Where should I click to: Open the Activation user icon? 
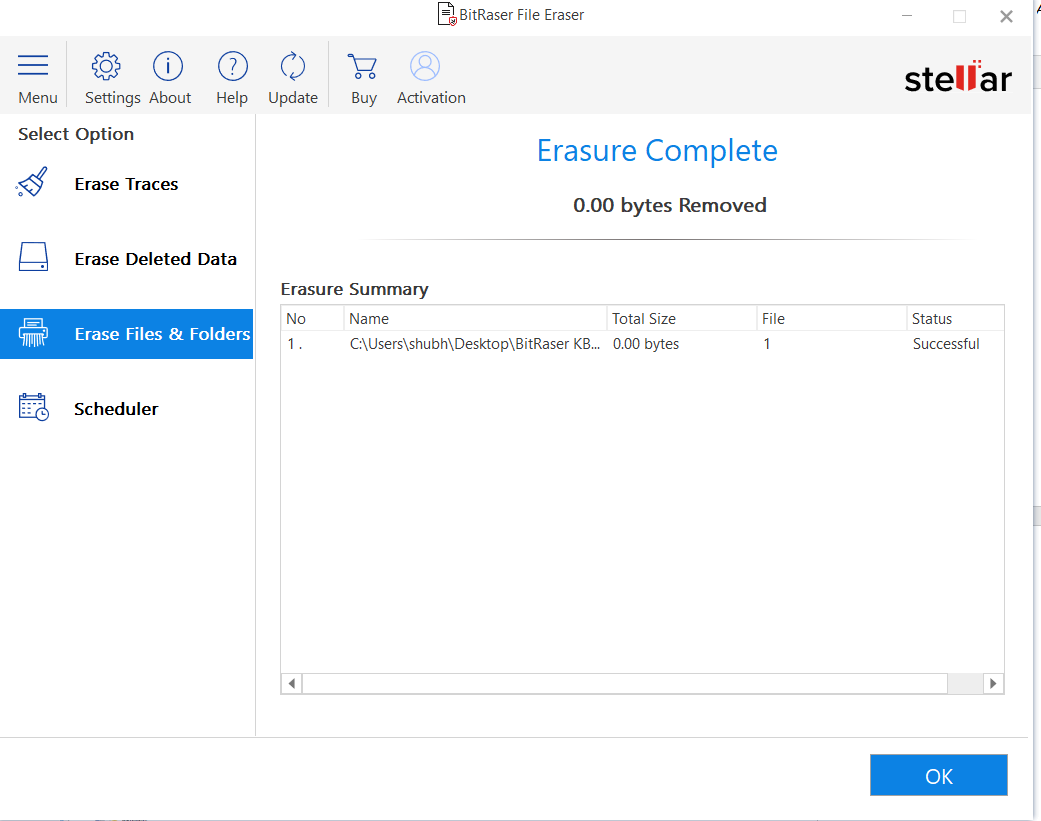pos(426,67)
